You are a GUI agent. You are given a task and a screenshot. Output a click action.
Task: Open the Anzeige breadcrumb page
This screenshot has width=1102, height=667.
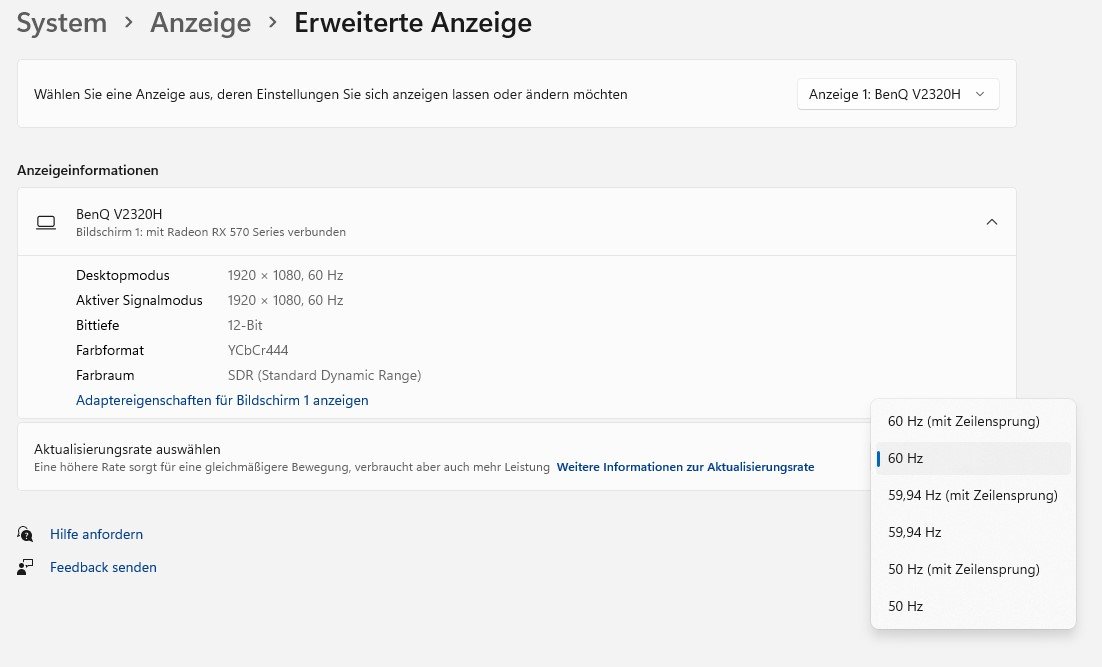200,22
